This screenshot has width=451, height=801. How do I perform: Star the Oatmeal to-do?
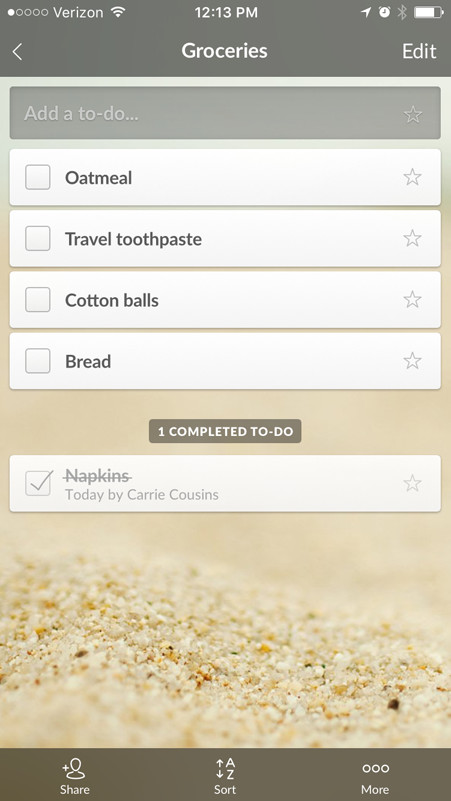[412, 177]
